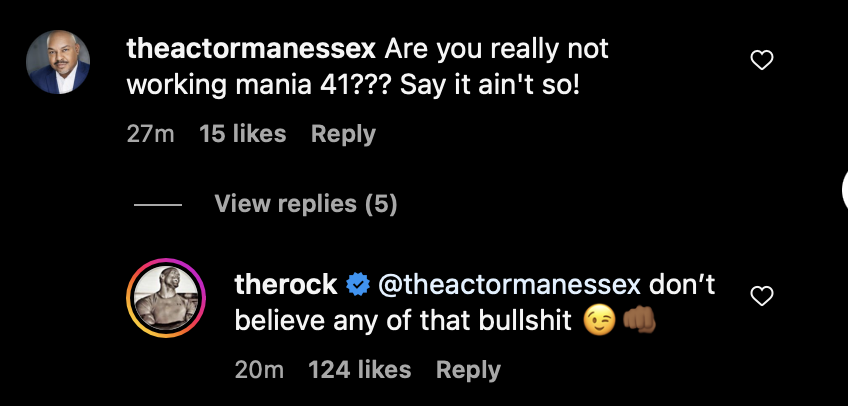848x406 pixels.
Task: Click the winking face emoji
Action: pos(599,322)
